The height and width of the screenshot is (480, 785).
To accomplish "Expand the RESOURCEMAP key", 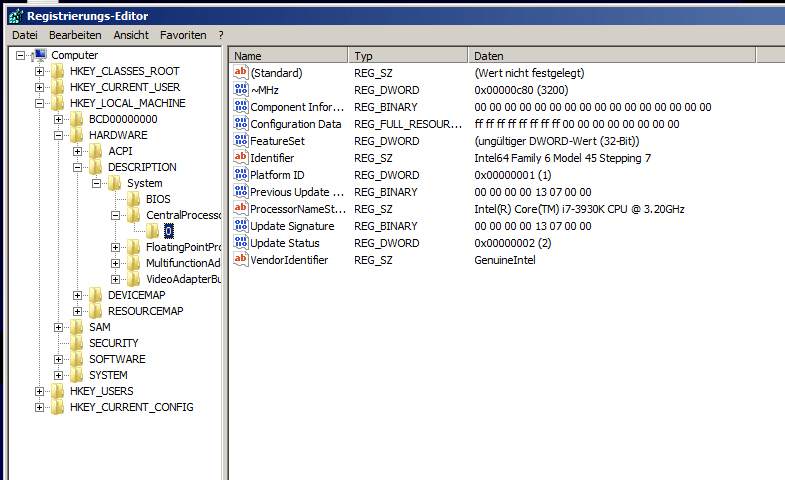I will pyautogui.click(x=78, y=311).
